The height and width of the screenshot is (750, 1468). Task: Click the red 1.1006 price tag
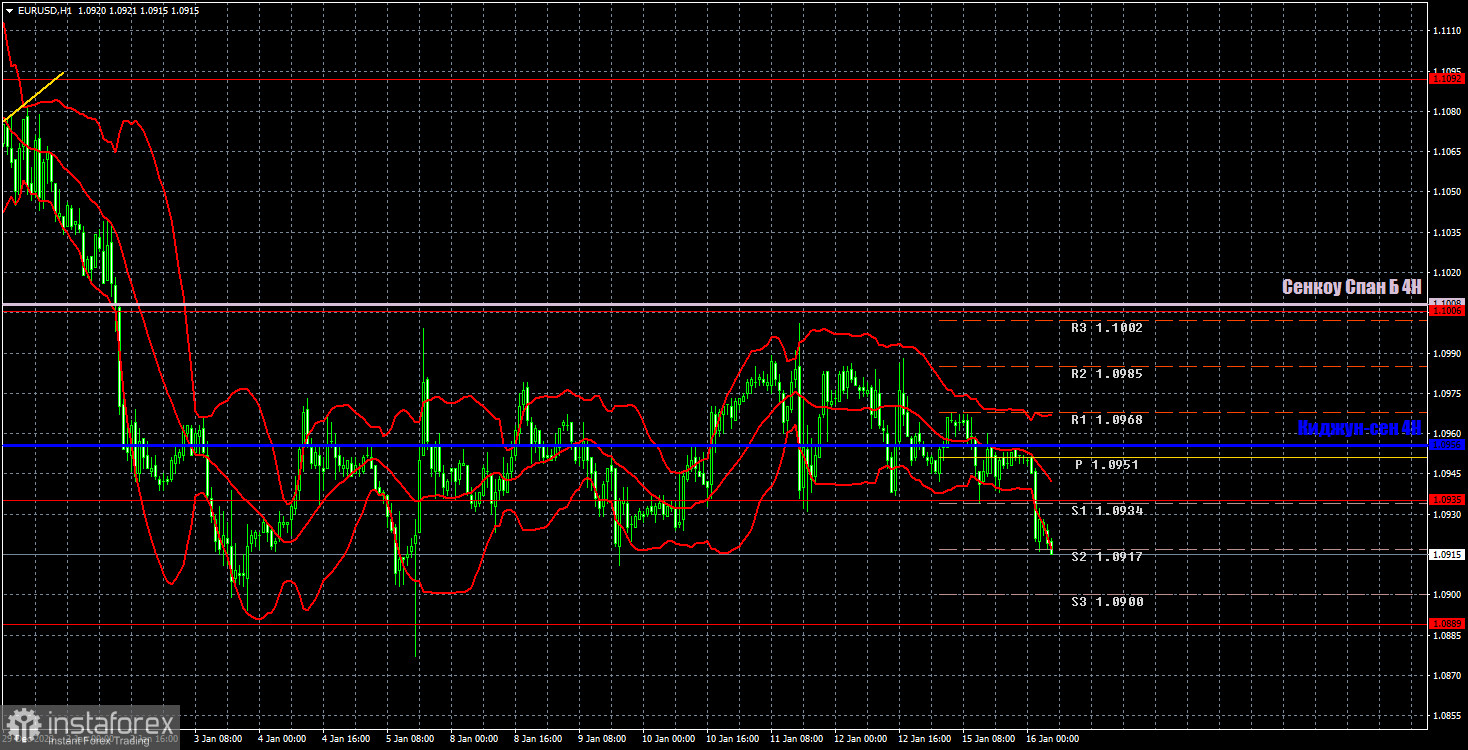pos(1448,311)
